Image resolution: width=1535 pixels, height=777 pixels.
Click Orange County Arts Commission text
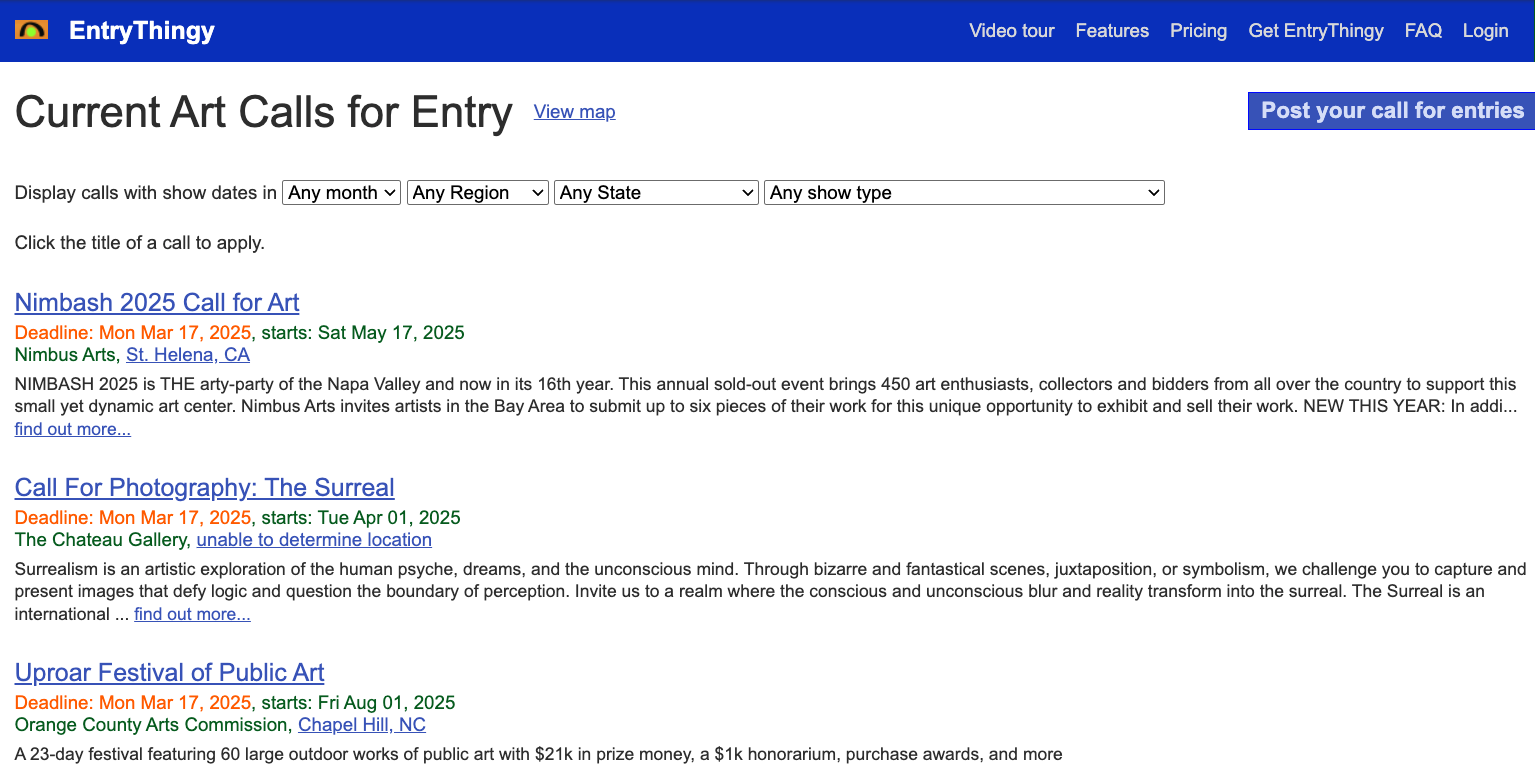coord(151,725)
